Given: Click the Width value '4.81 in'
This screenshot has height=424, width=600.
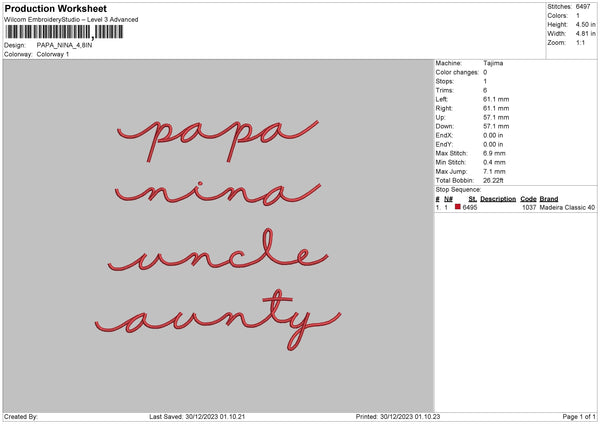Looking at the screenshot, I should pos(585,34).
